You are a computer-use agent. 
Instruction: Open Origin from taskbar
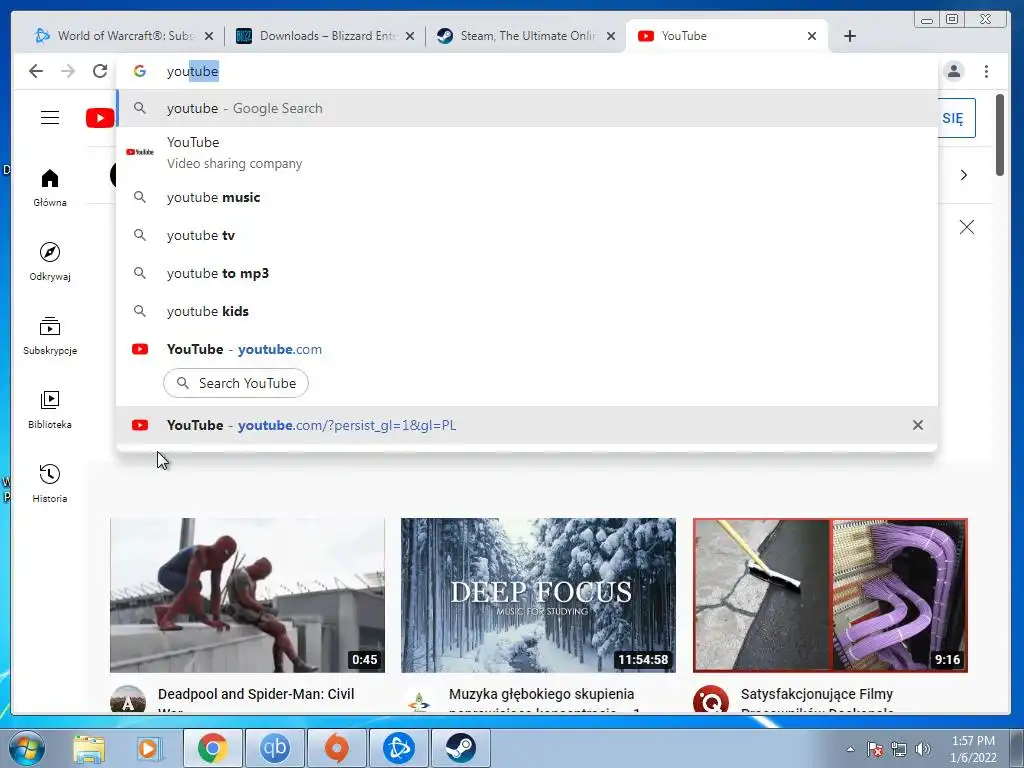pos(336,748)
